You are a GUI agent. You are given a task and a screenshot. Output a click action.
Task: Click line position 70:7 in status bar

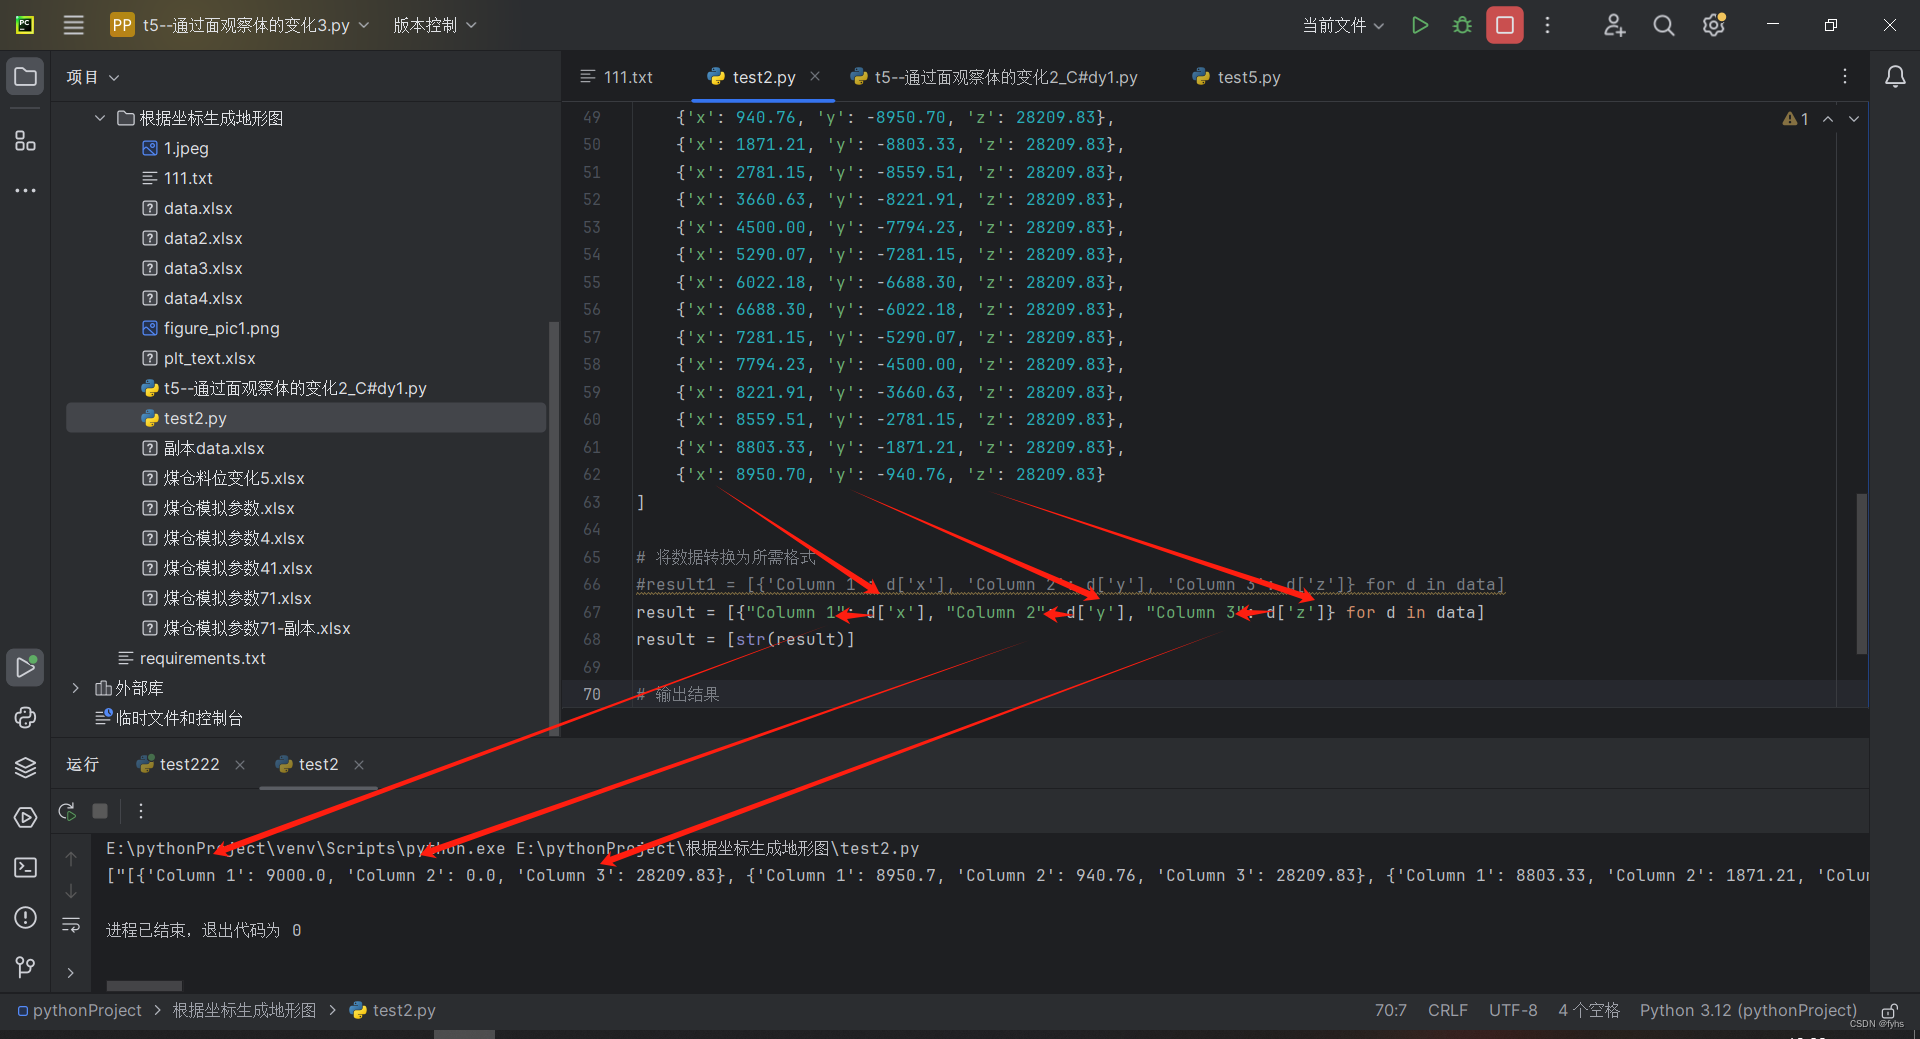(1390, 1010)
